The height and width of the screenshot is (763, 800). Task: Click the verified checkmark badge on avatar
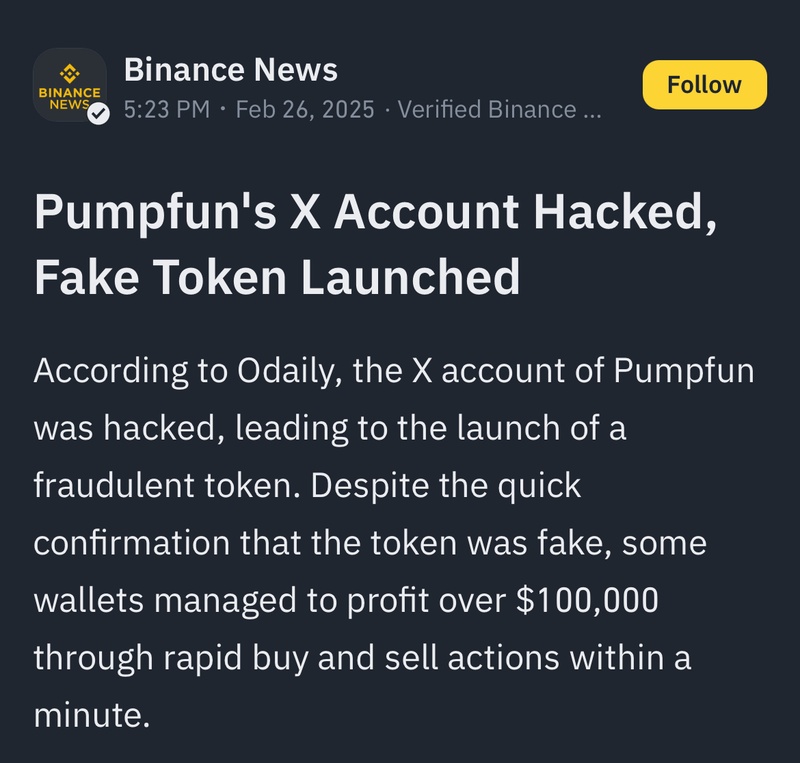(x=98, y=114)
